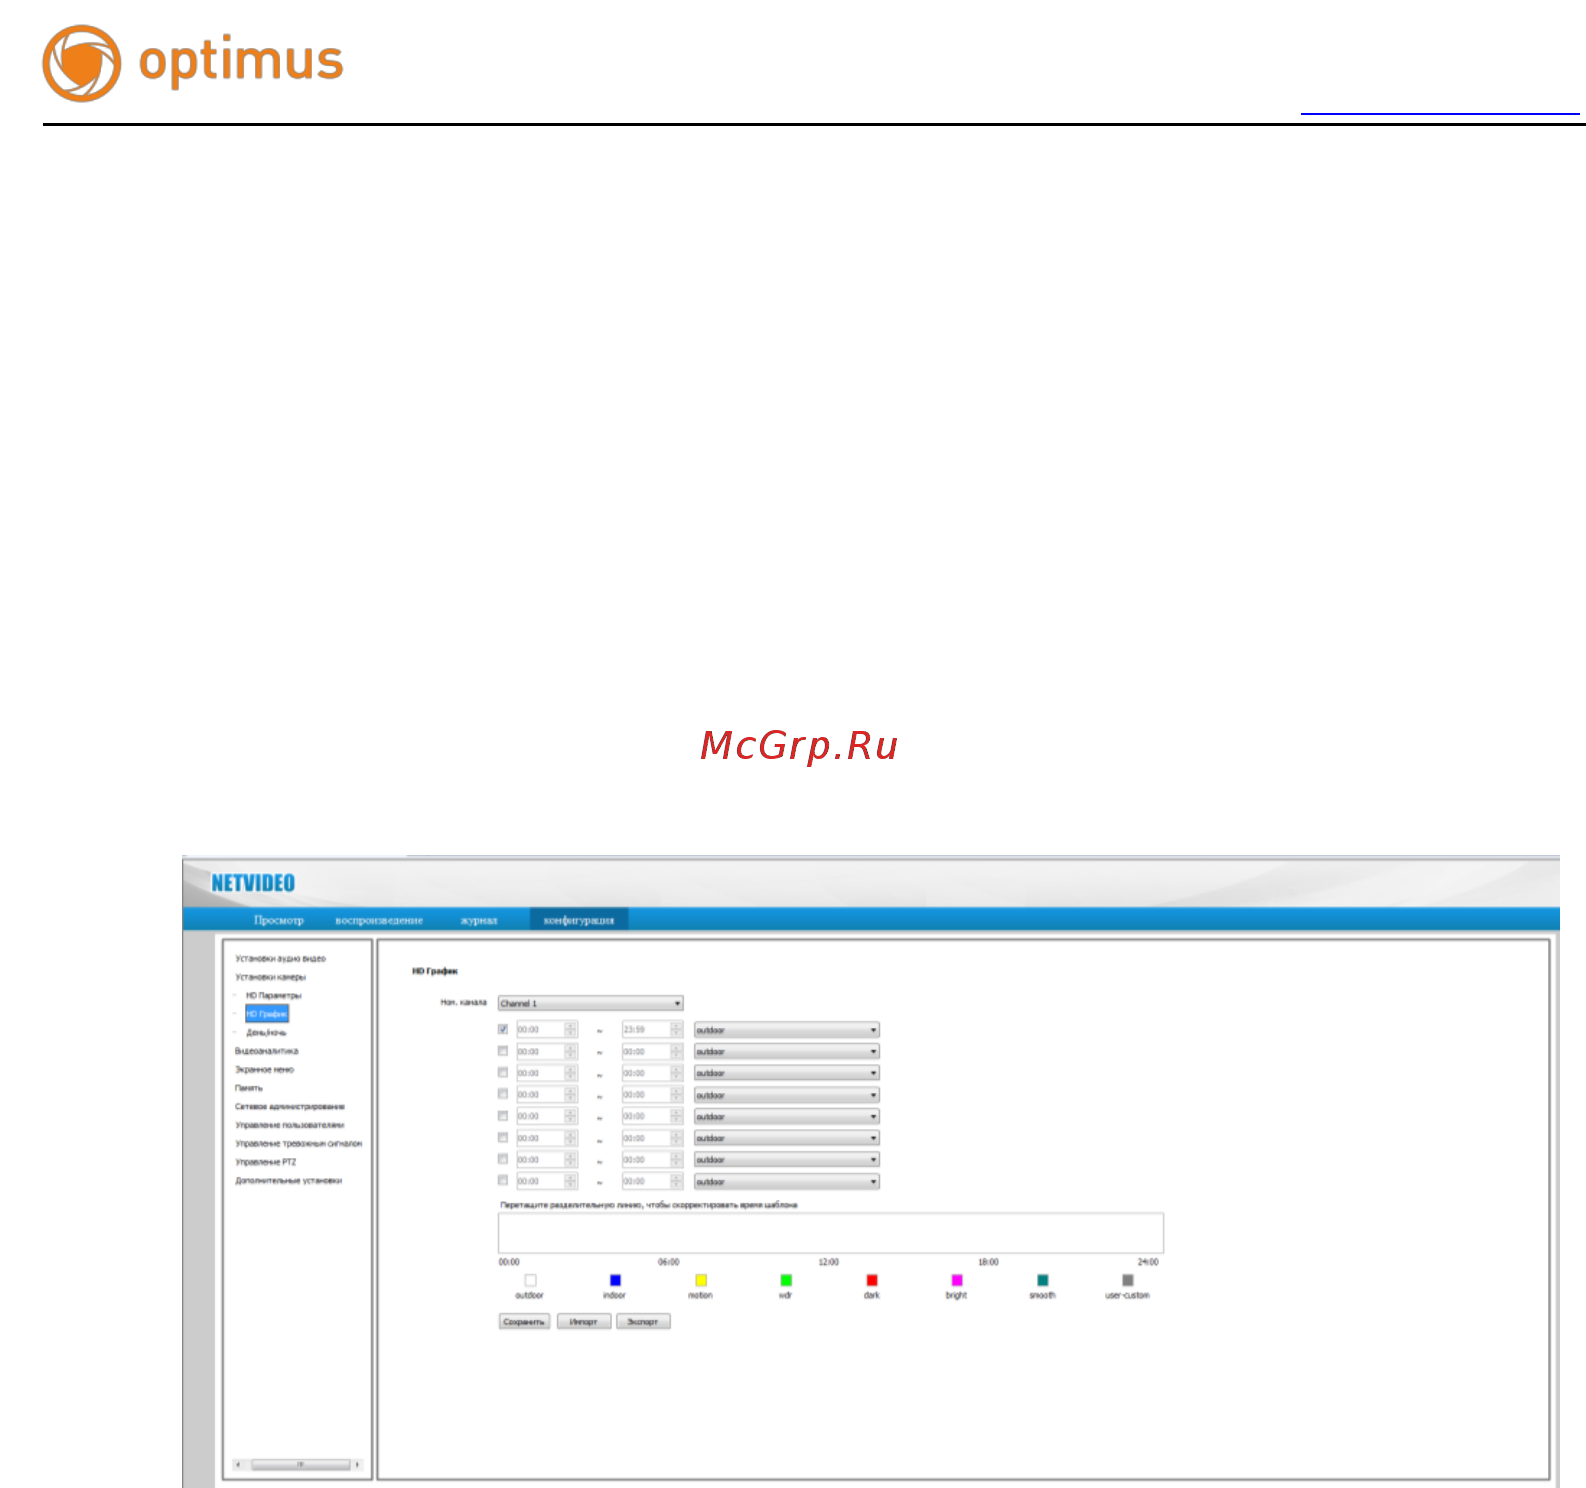
Task: Open Управление пользователями in the sidebar
Action: (289, 1125)
